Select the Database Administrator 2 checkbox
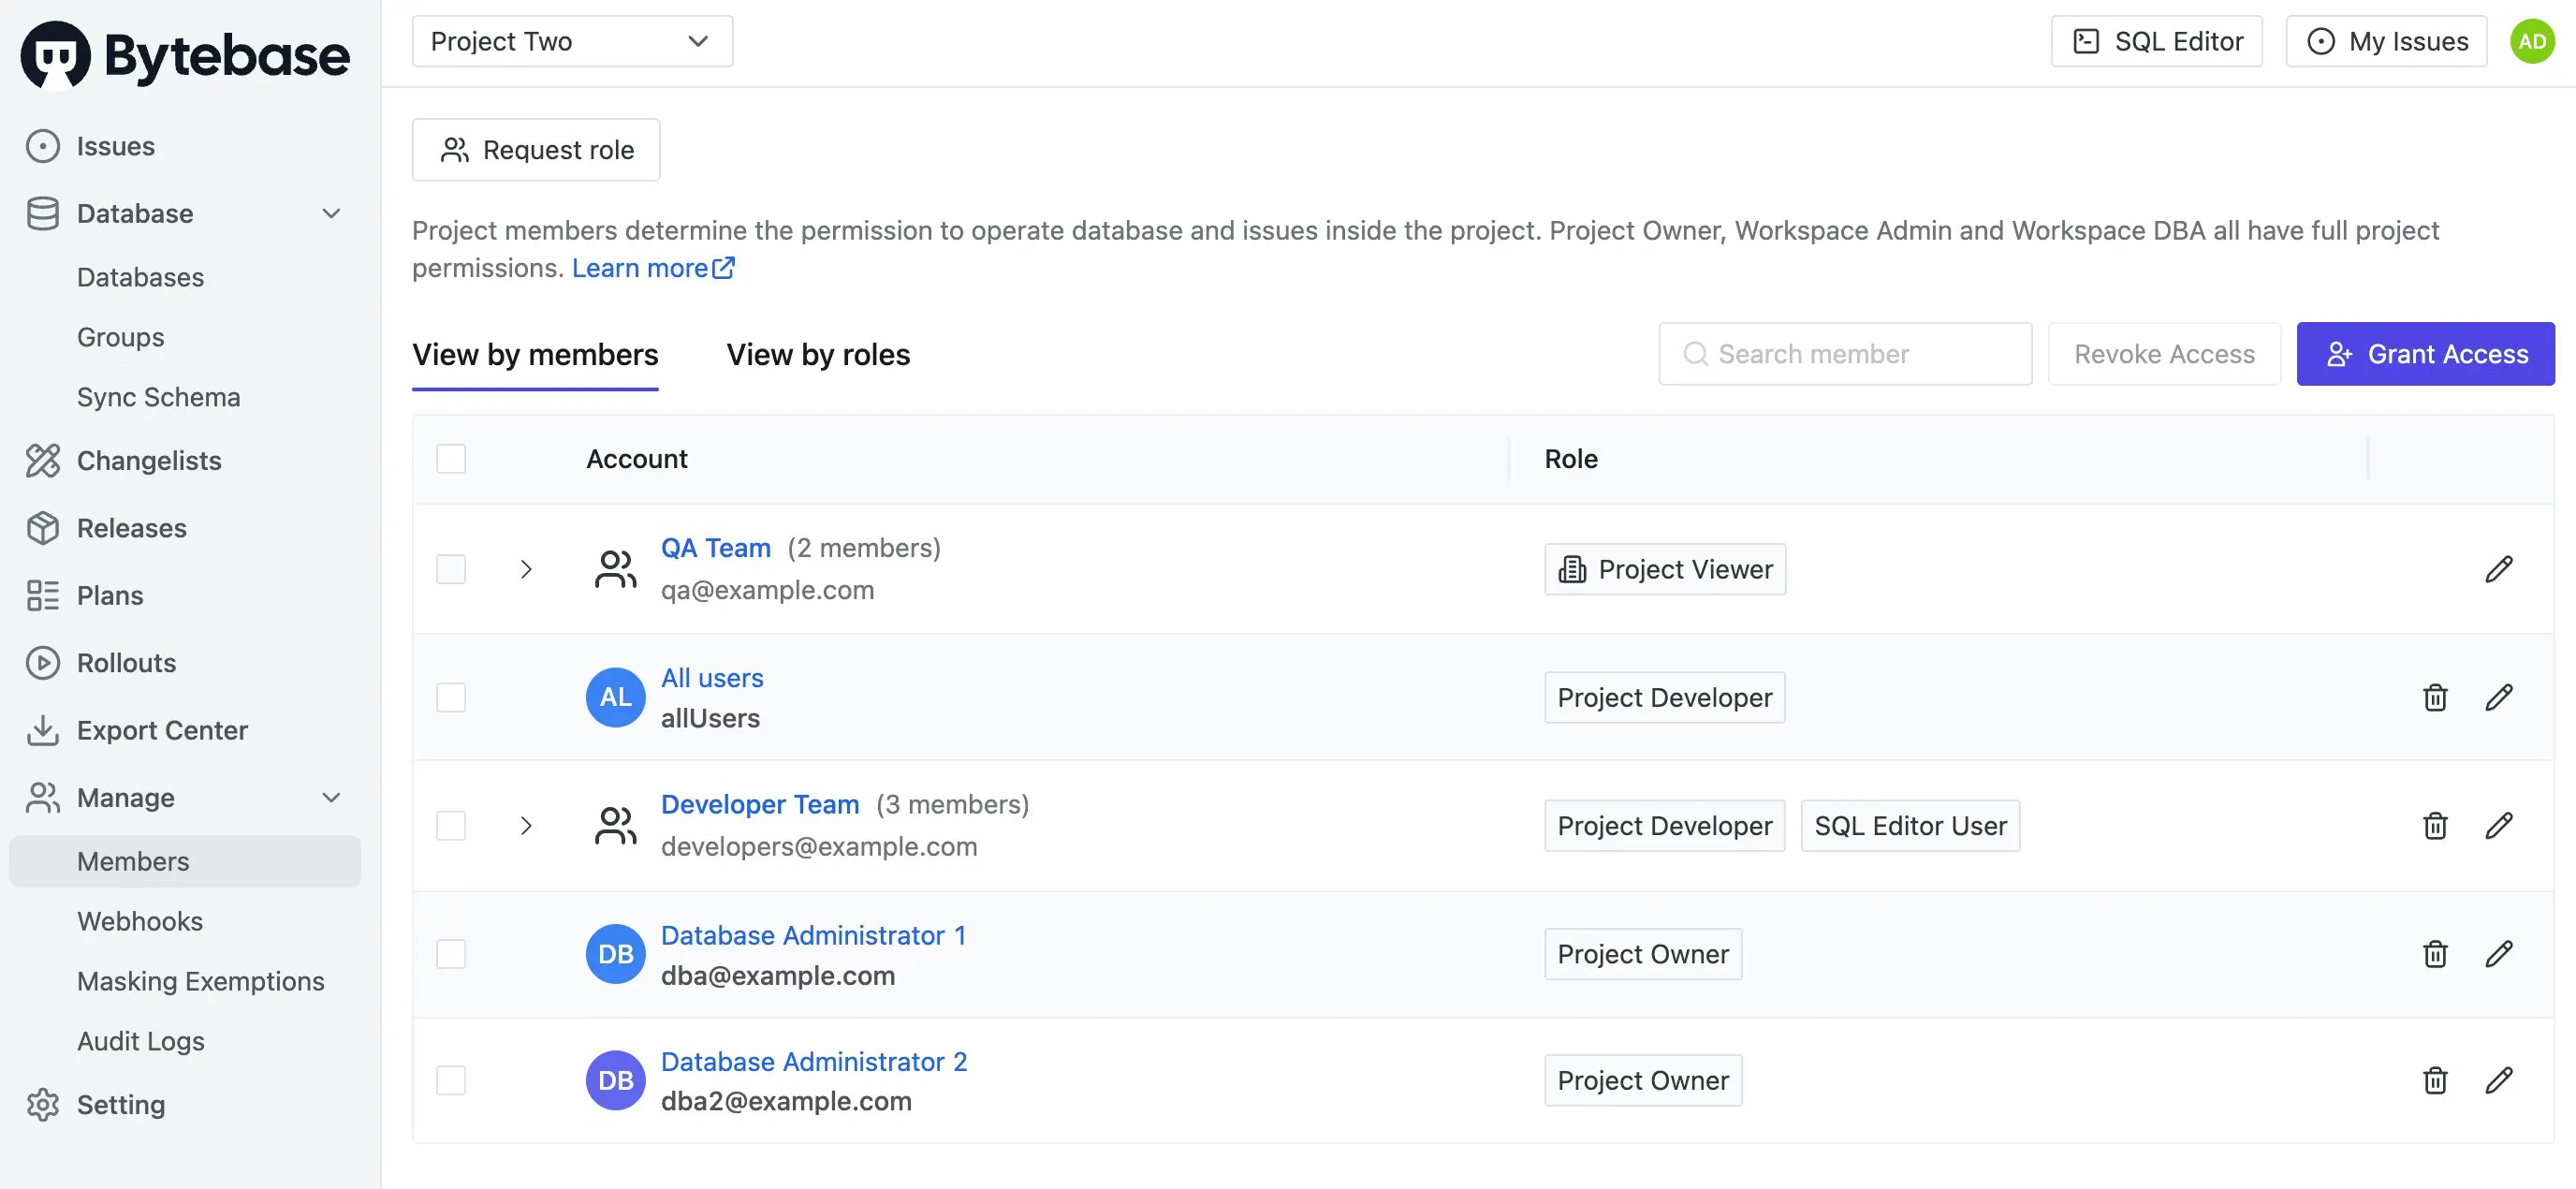The height and width of the screenshot is (1189, 2576). (451, 1080)
